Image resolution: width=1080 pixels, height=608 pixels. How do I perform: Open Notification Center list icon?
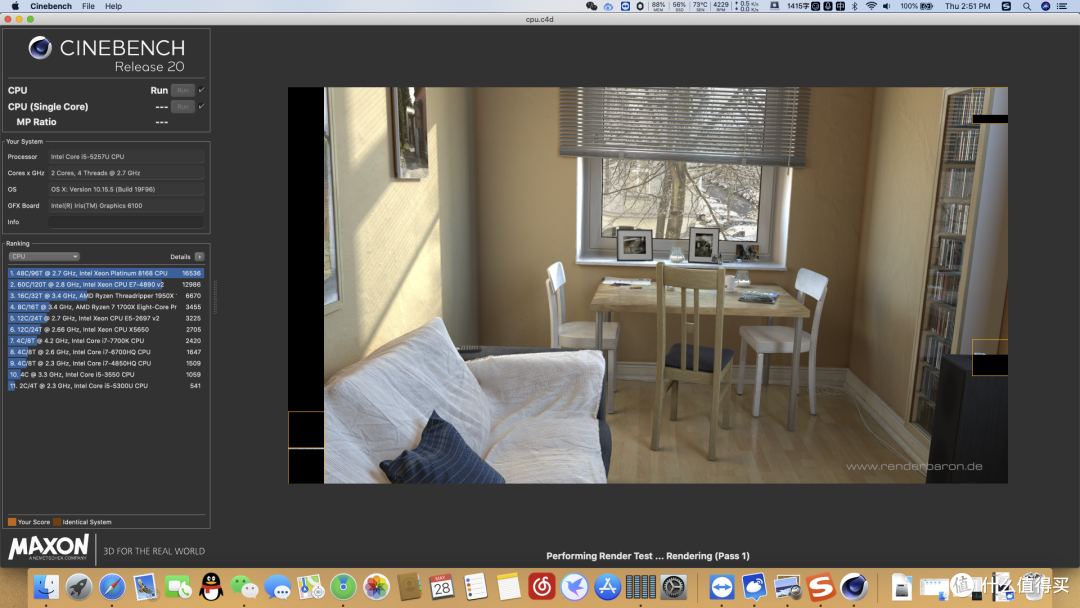(1063, 6)
